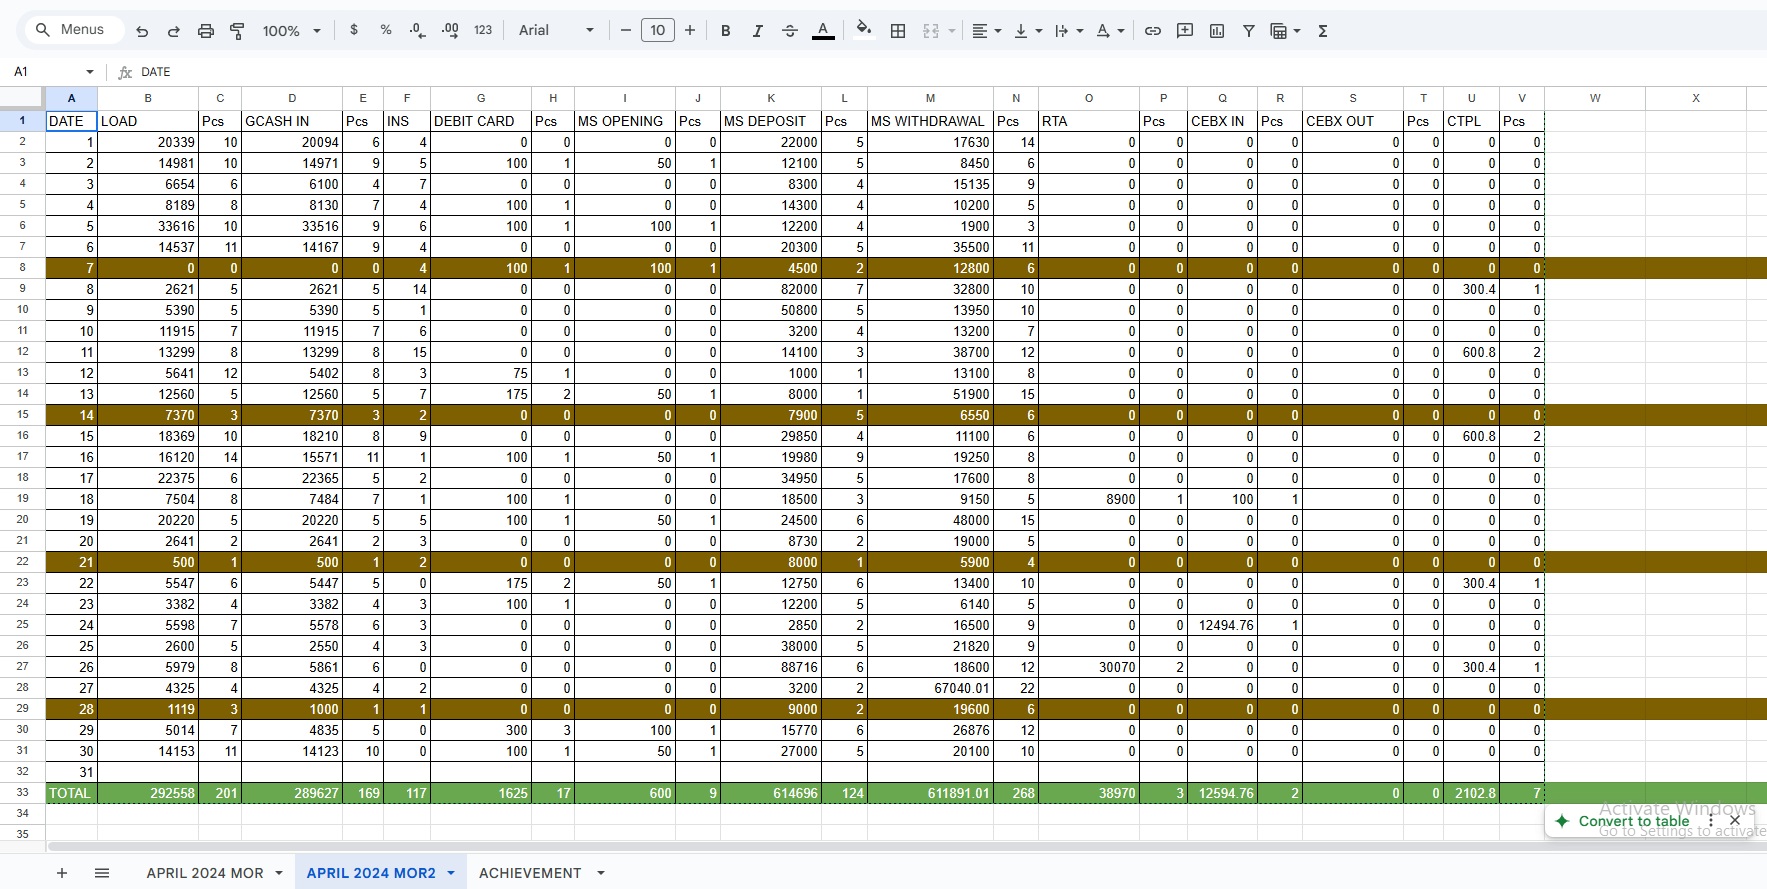Screen dimensions: 1767x889
Task: Click the formula bar showing DATE
Action: click(950, 72)
